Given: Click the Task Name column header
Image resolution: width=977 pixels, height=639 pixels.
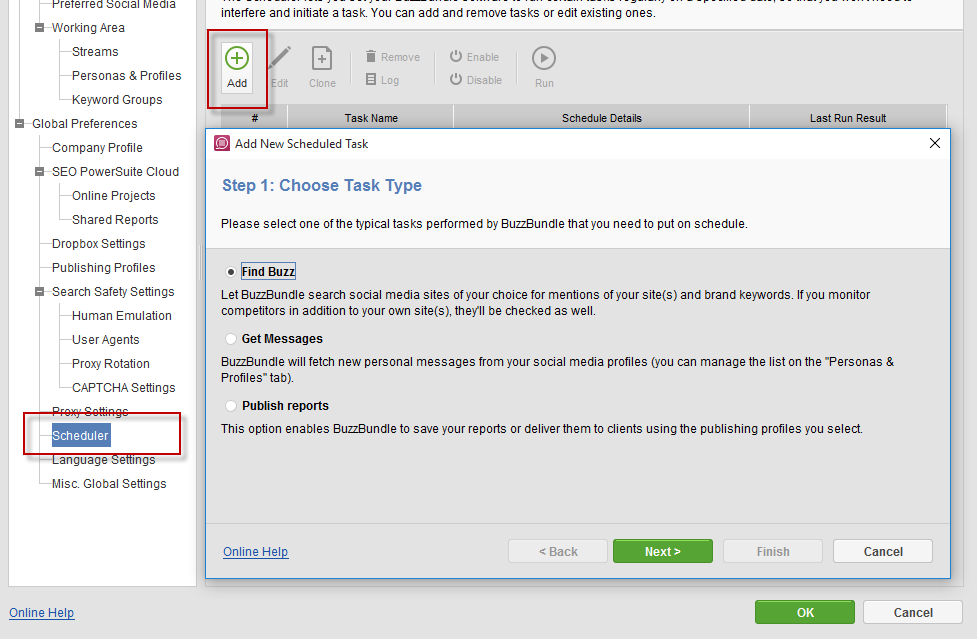Looking at the screenshot, I should click(x=371, y=118).
